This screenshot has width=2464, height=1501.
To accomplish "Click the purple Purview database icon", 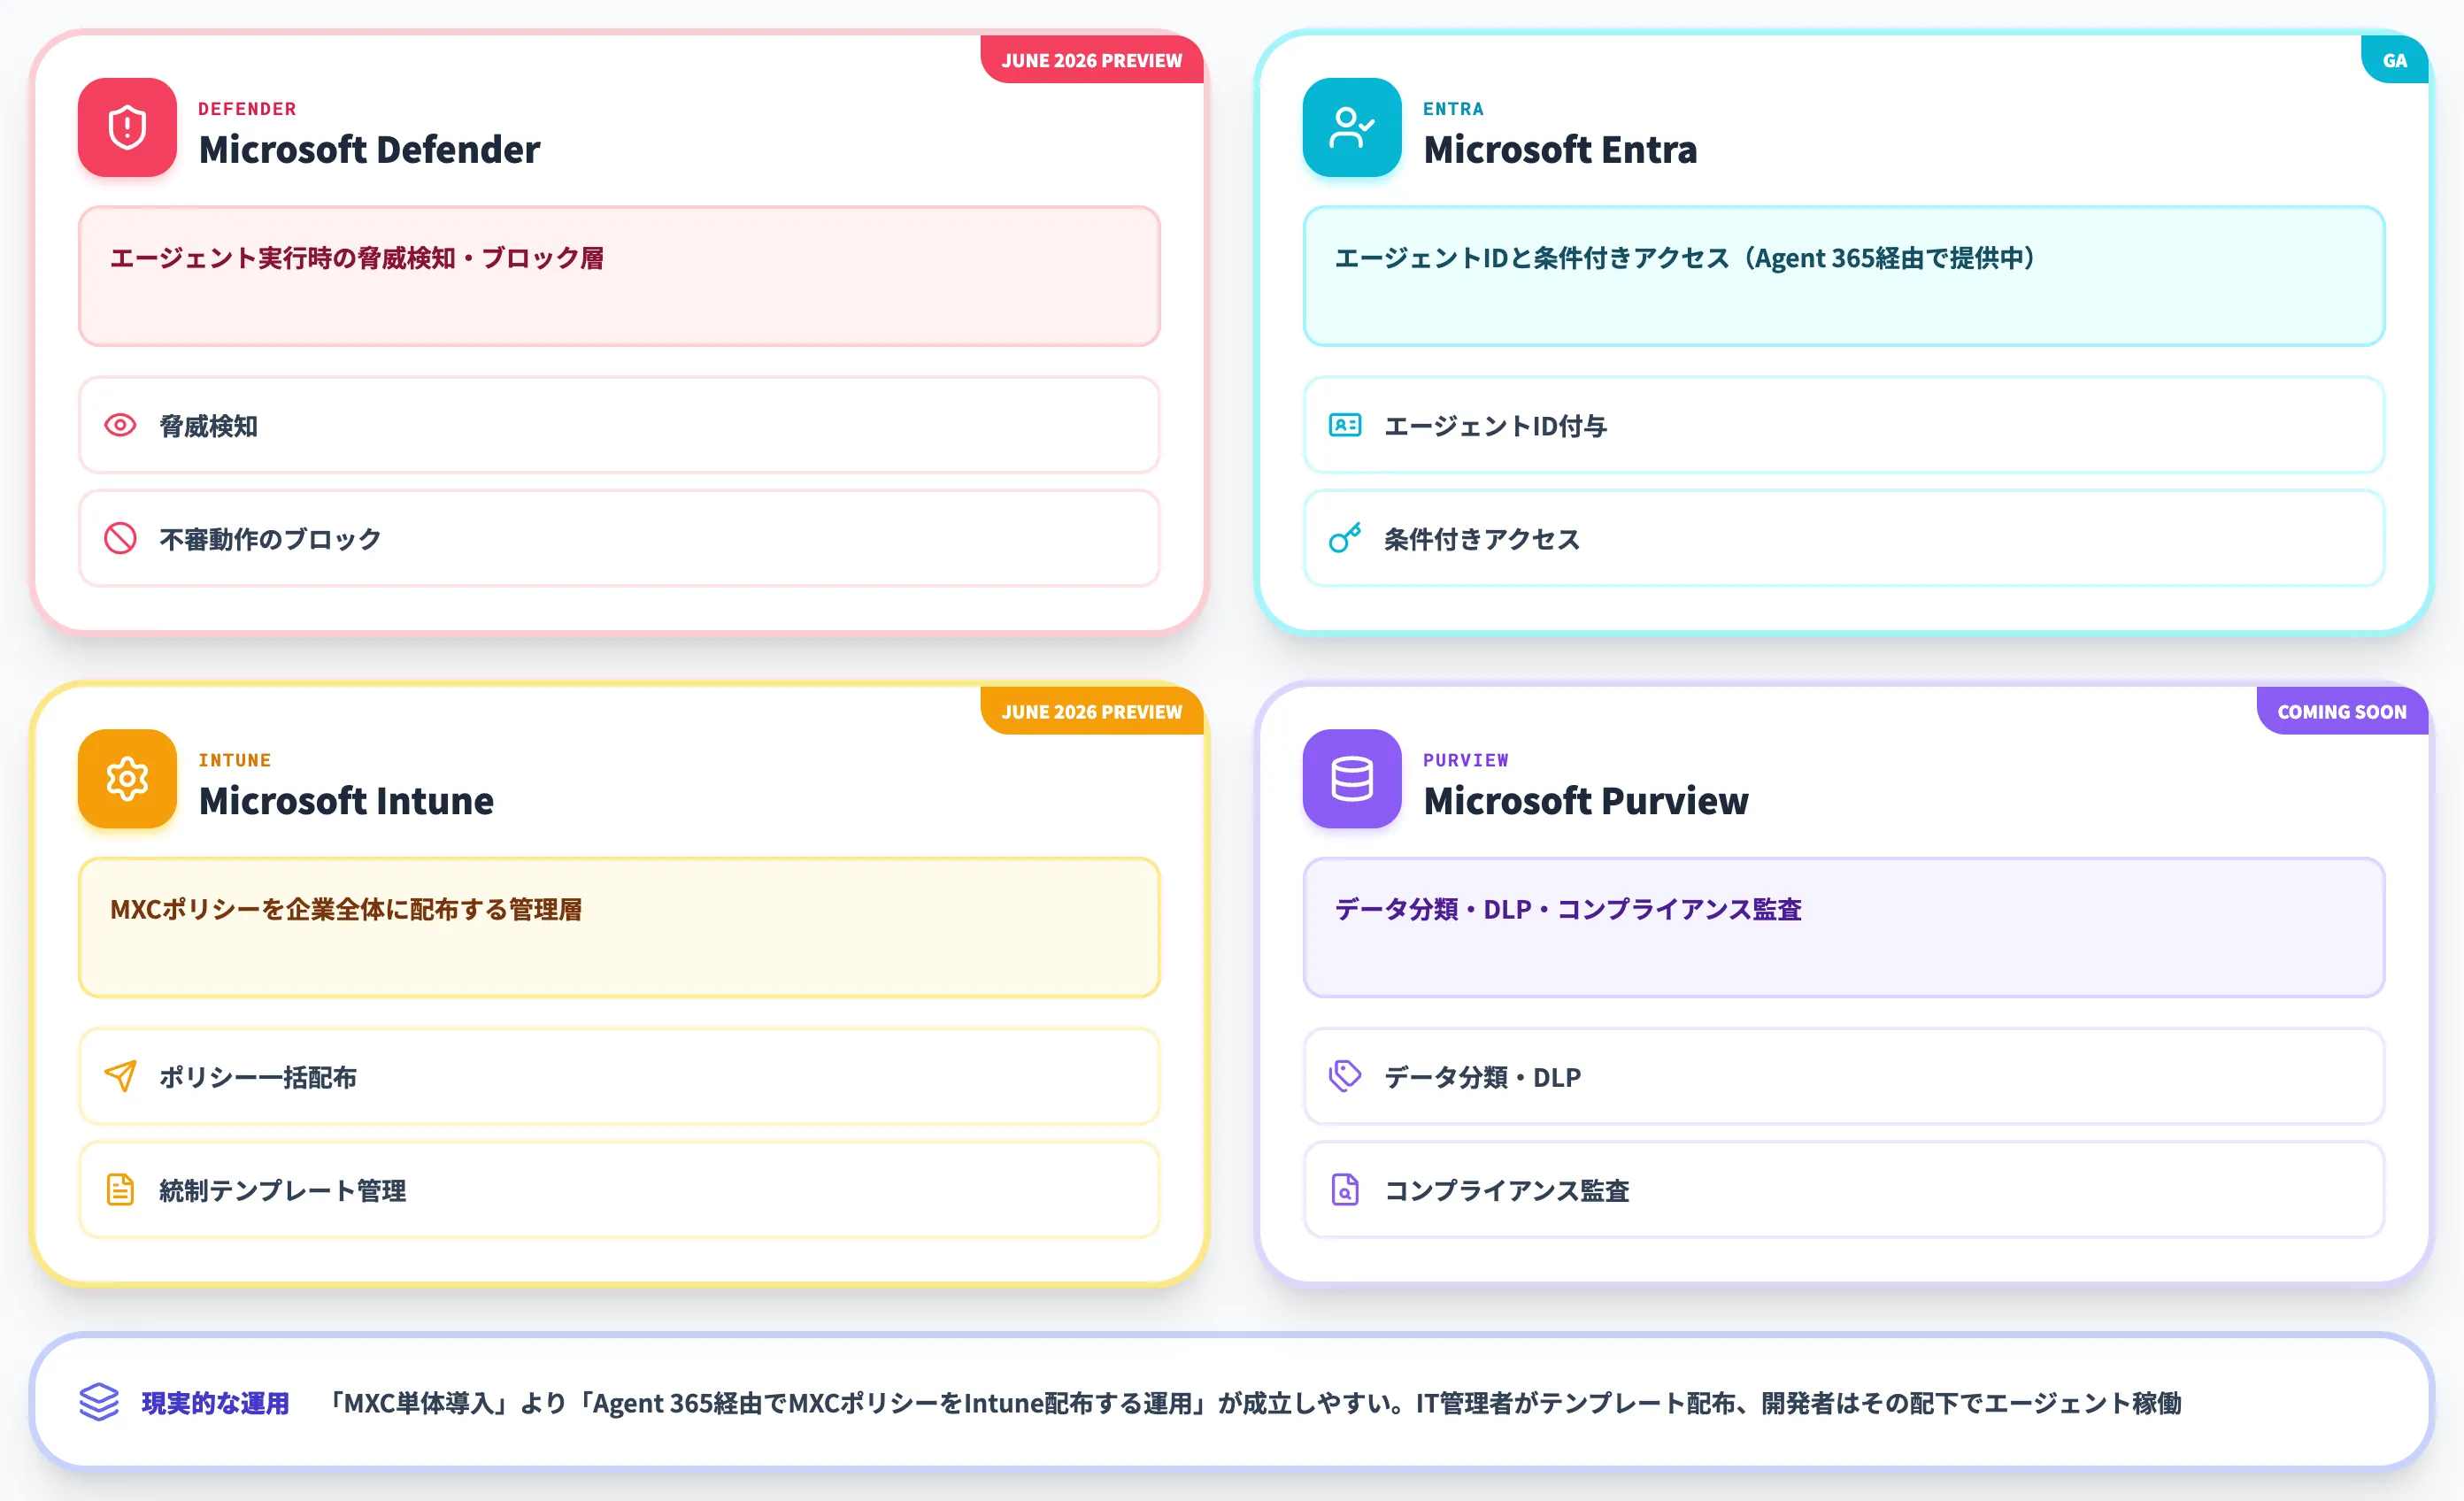I will [x=1351, y=778].
